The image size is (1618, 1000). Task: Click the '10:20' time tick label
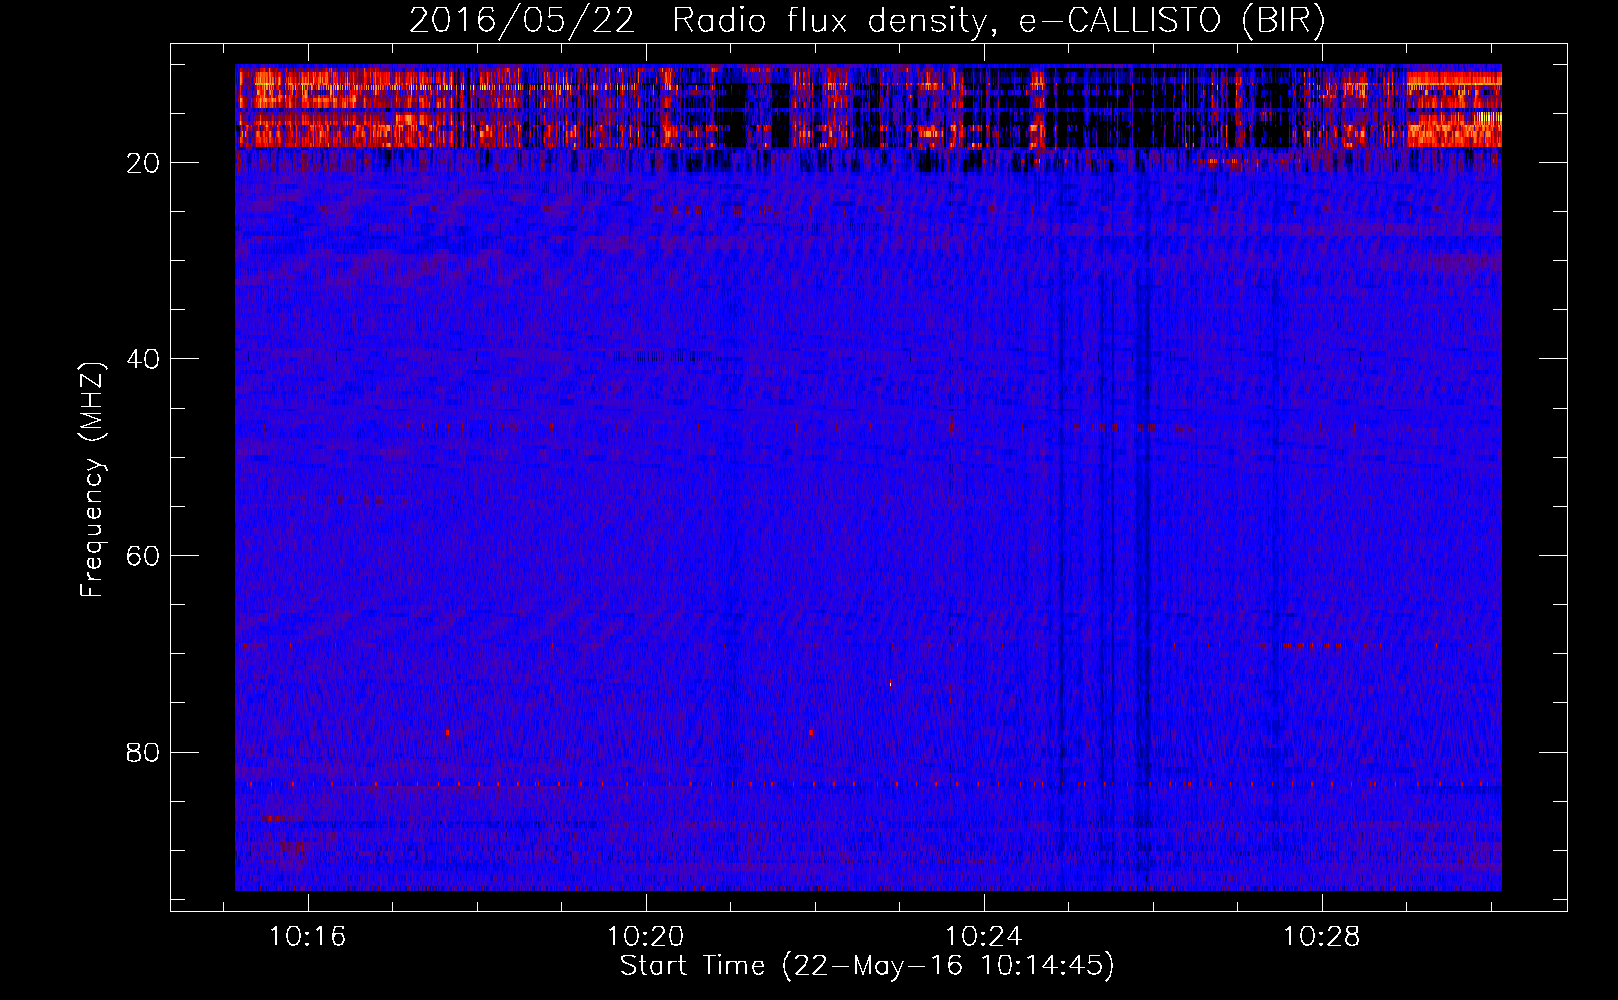point(646,936)
